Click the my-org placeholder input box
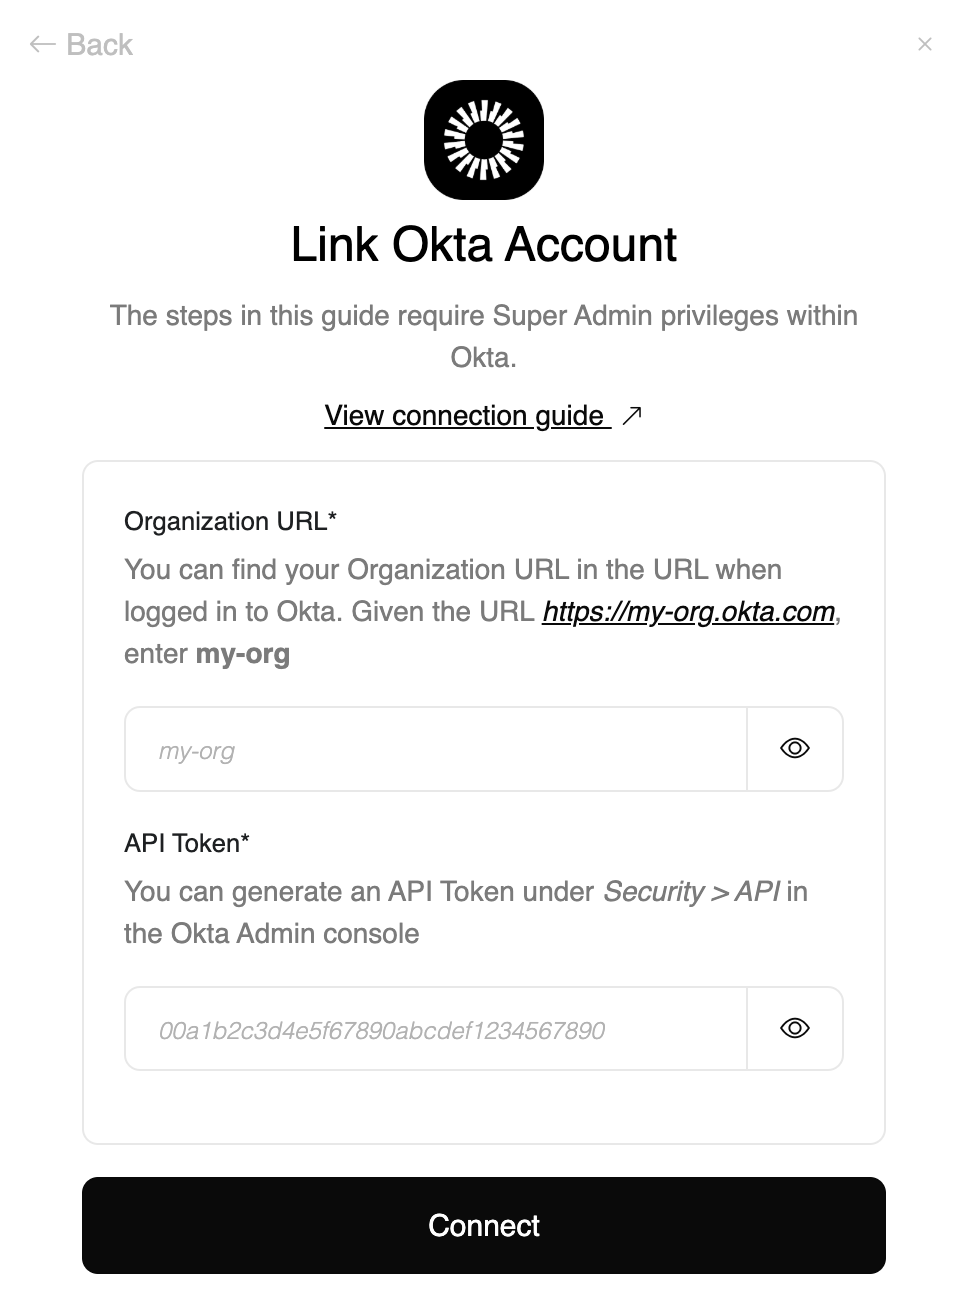The image size is (970, 1302). (x=435, y=748)
